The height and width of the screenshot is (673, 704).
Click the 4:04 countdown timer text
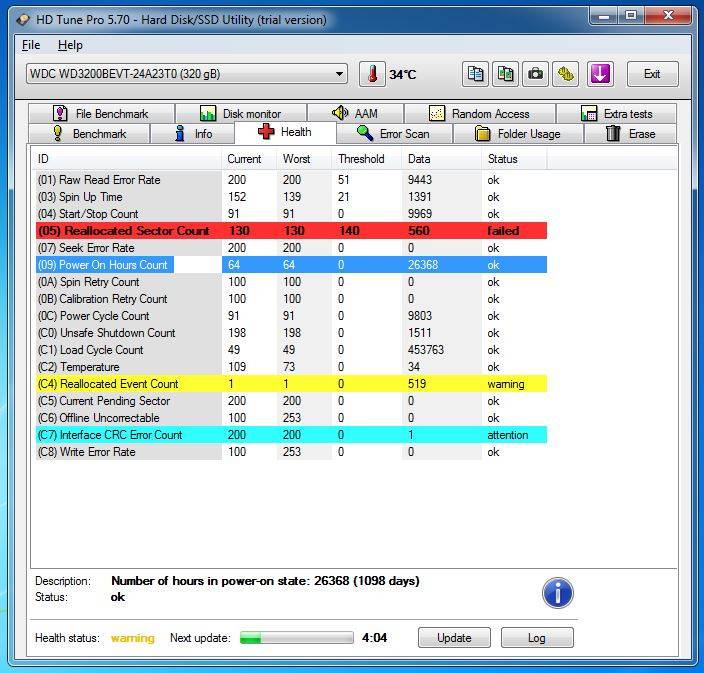pos(374,638)
